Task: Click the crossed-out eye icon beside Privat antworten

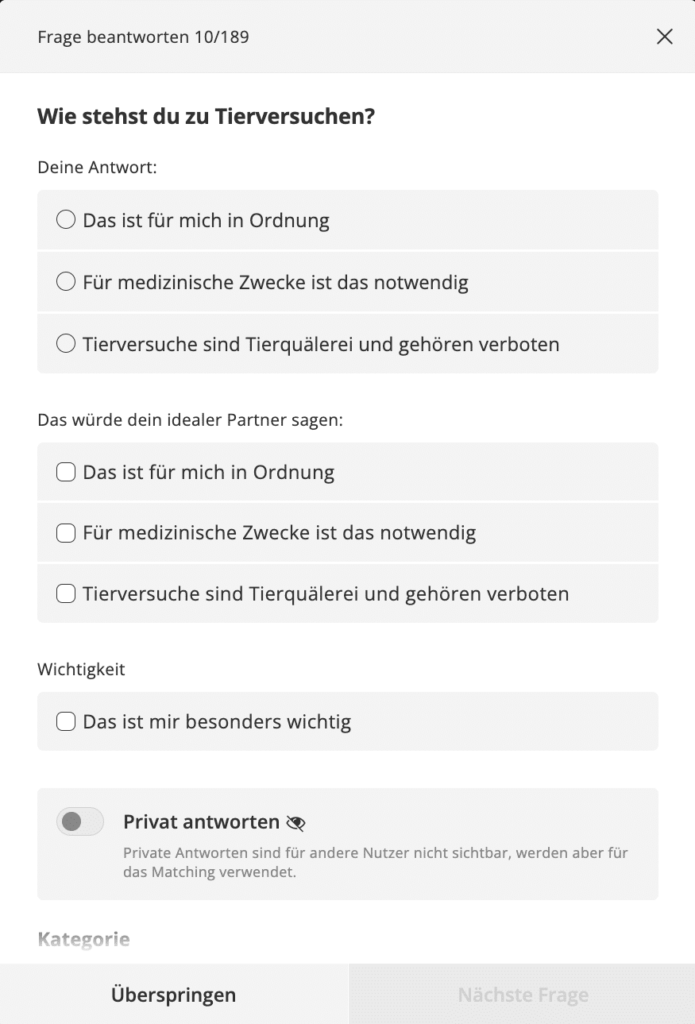Action: click(x=295, y=823)
